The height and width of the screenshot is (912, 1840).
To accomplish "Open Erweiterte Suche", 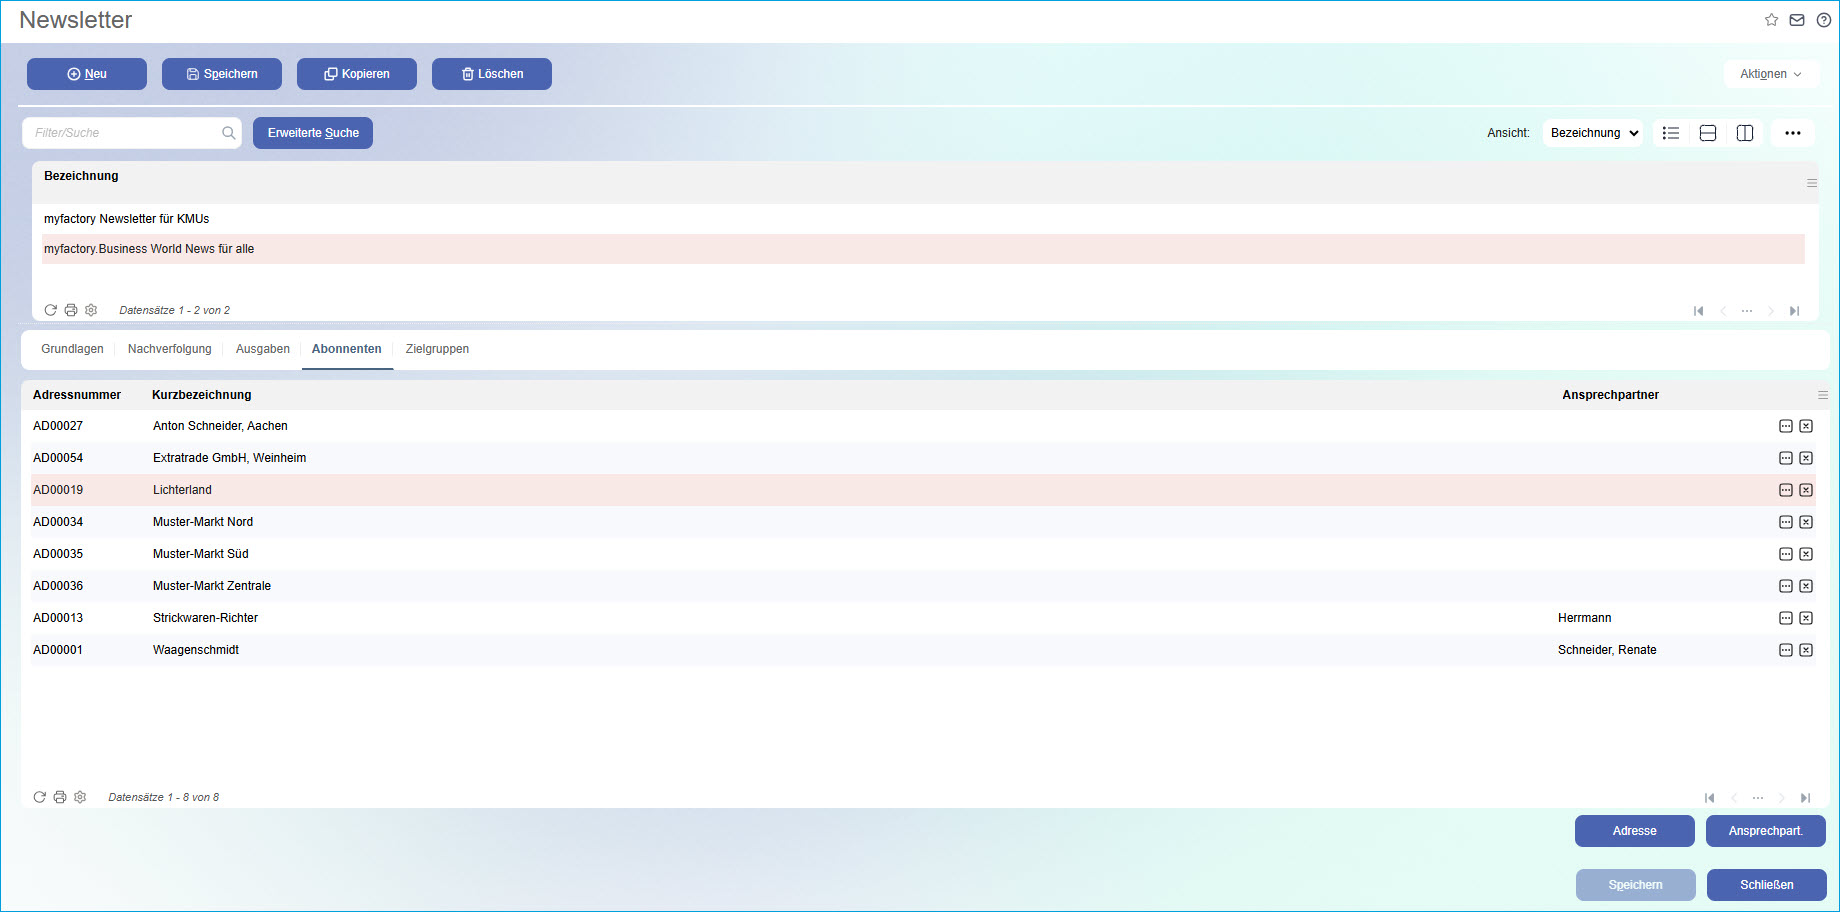I will (313, 133).
